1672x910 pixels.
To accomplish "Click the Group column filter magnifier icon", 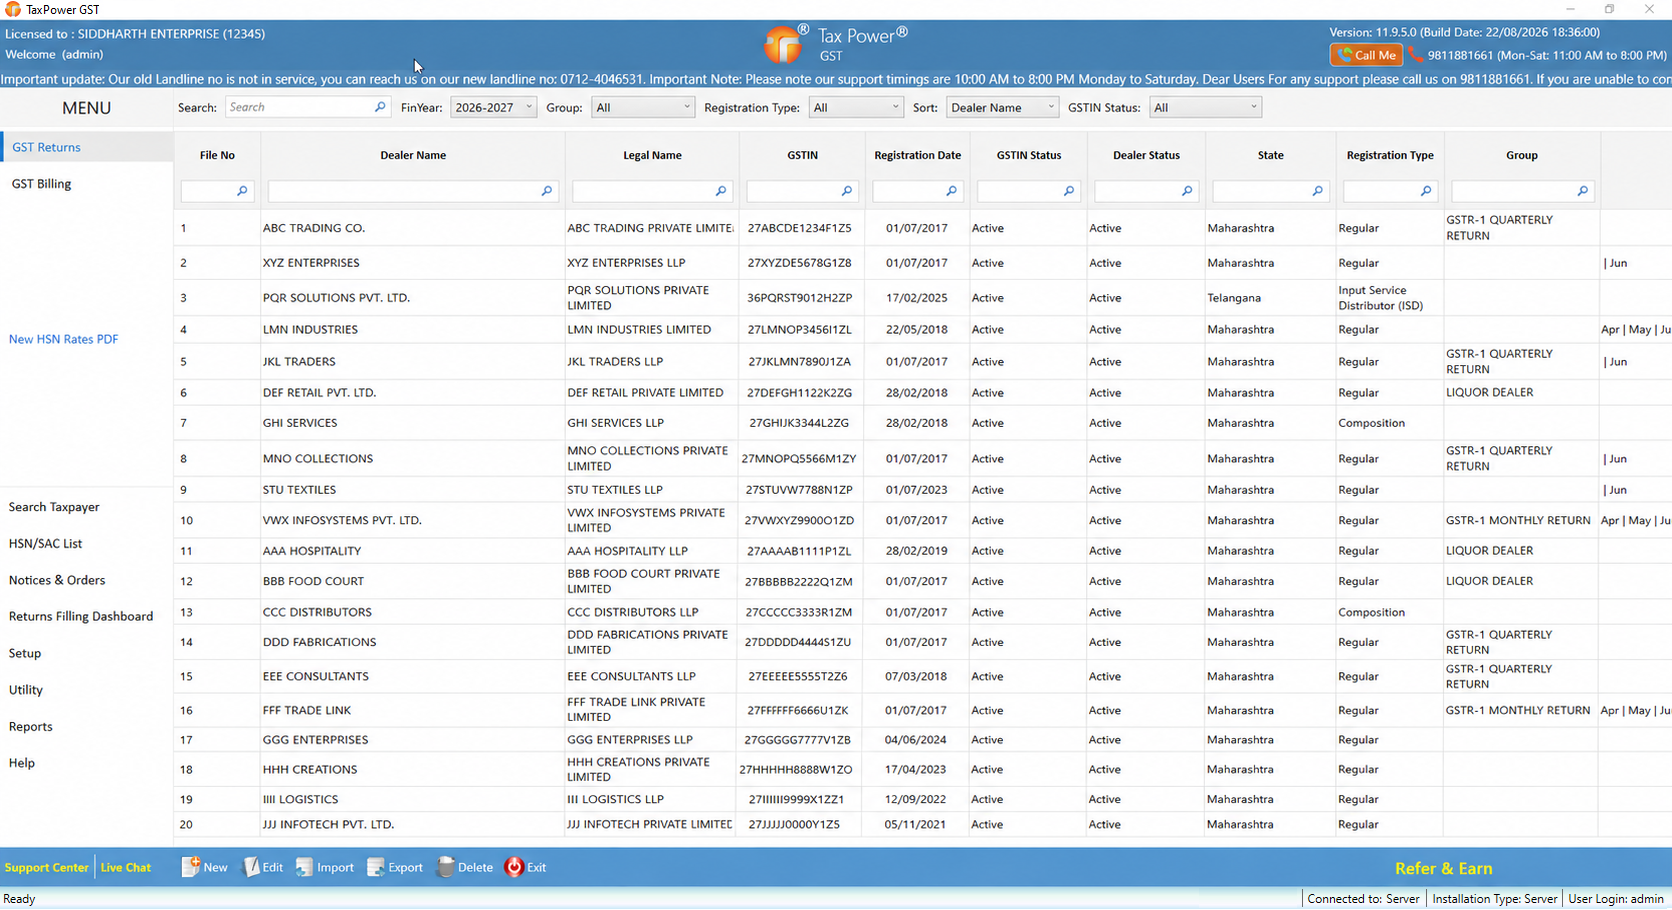I will pyautogui.click(x=1582, y=191).
